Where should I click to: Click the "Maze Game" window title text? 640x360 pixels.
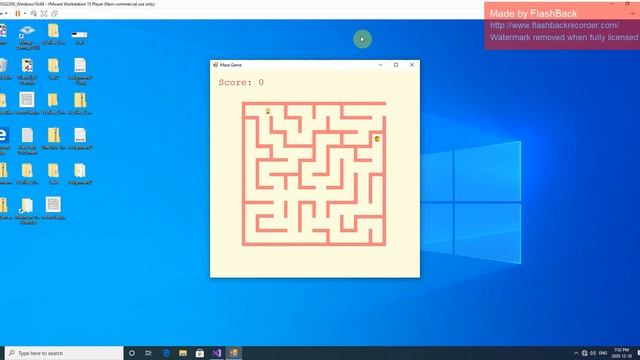(231, 65)
